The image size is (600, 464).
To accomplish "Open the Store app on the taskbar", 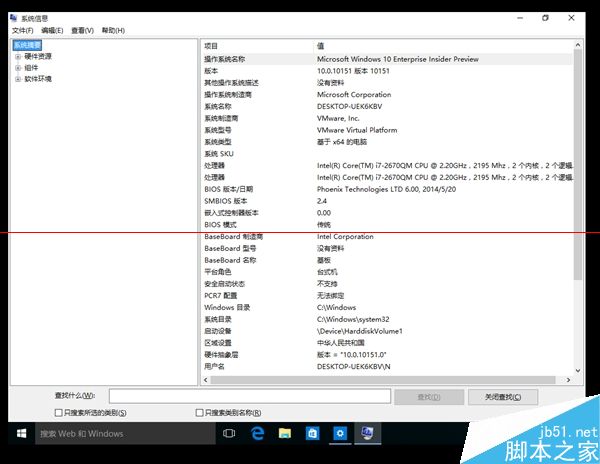I will point(312,433).
